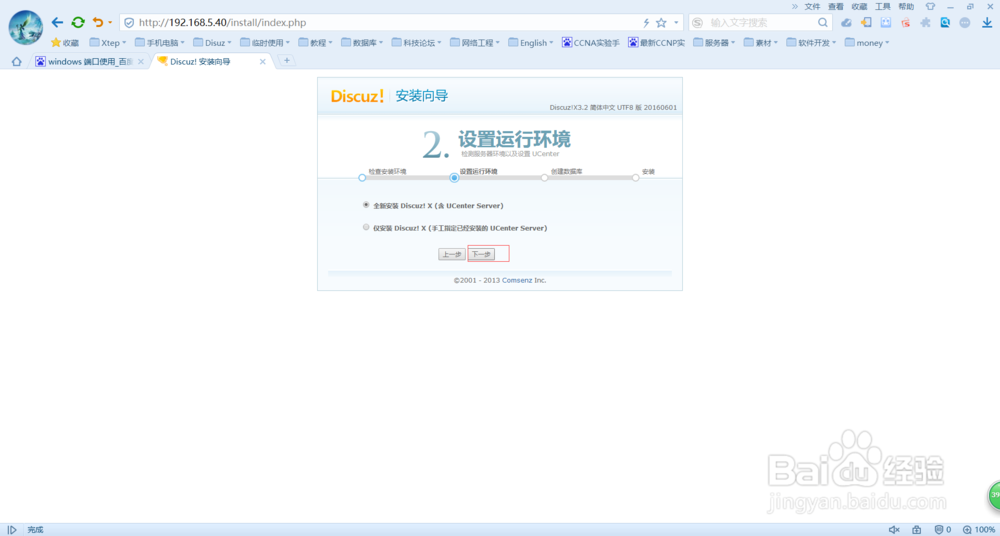1000x536 pixels.
Task: Select 全新安装 Discuz! X radio option
Action: point(365,205)
